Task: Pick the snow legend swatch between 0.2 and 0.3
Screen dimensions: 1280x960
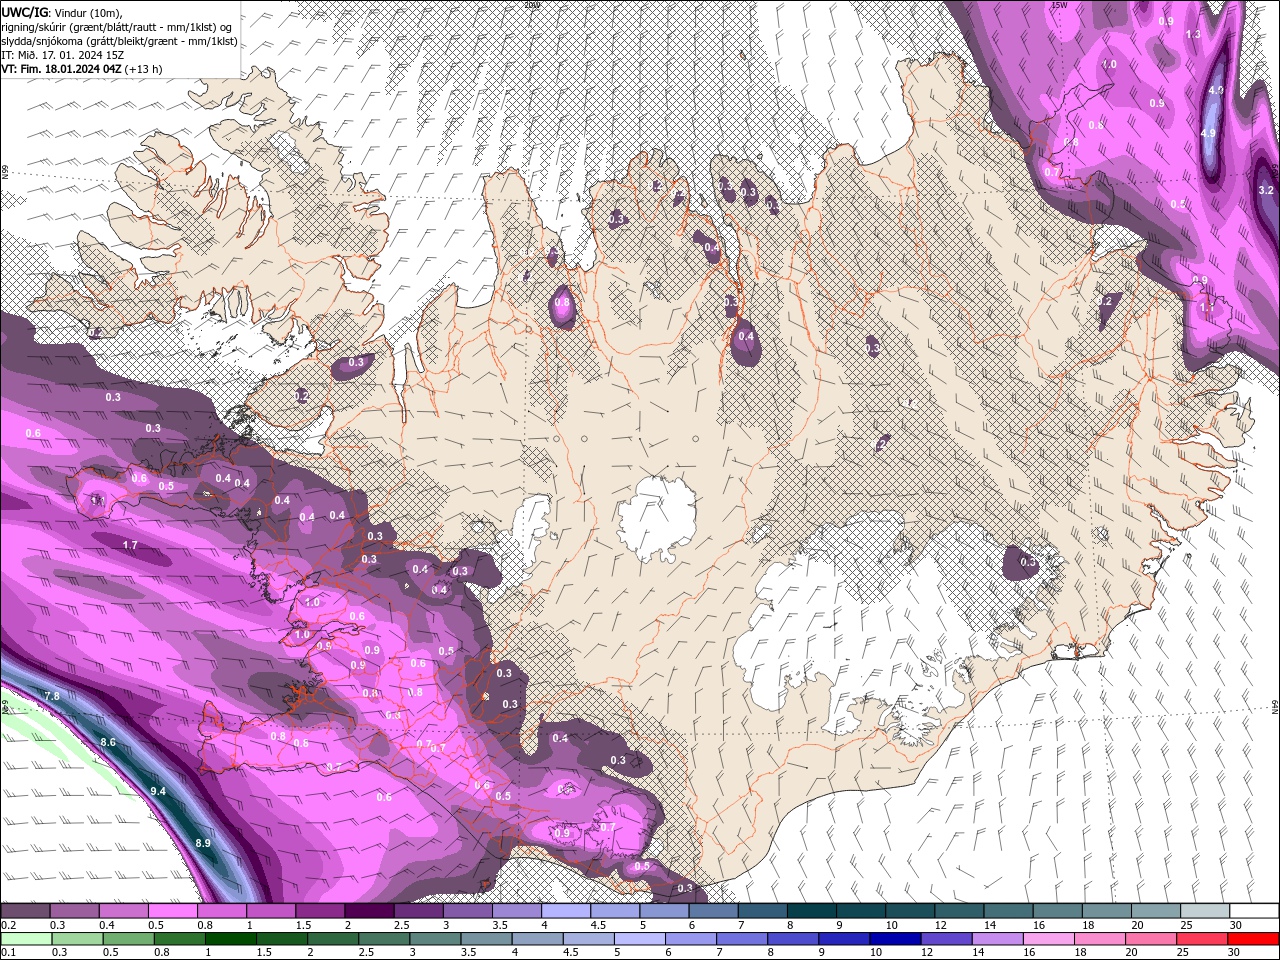Action: tap(25, 911)
